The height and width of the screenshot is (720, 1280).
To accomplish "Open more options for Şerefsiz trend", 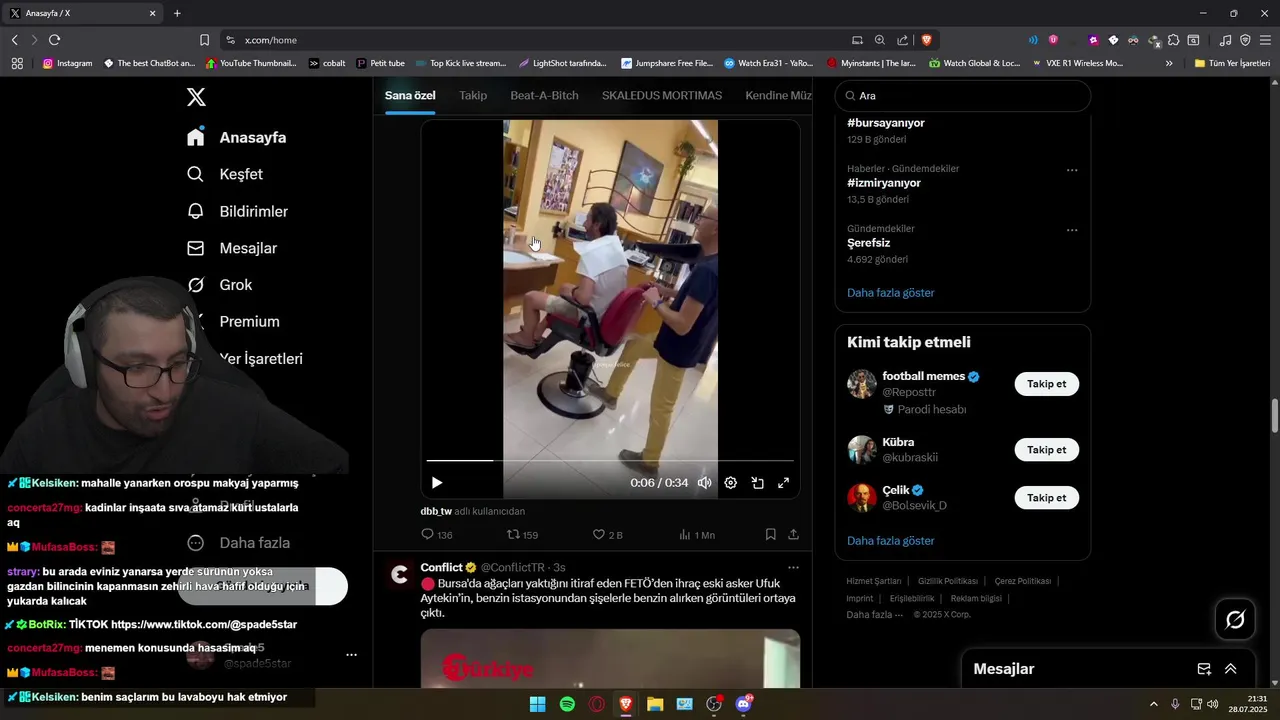I will point(1072,230).
